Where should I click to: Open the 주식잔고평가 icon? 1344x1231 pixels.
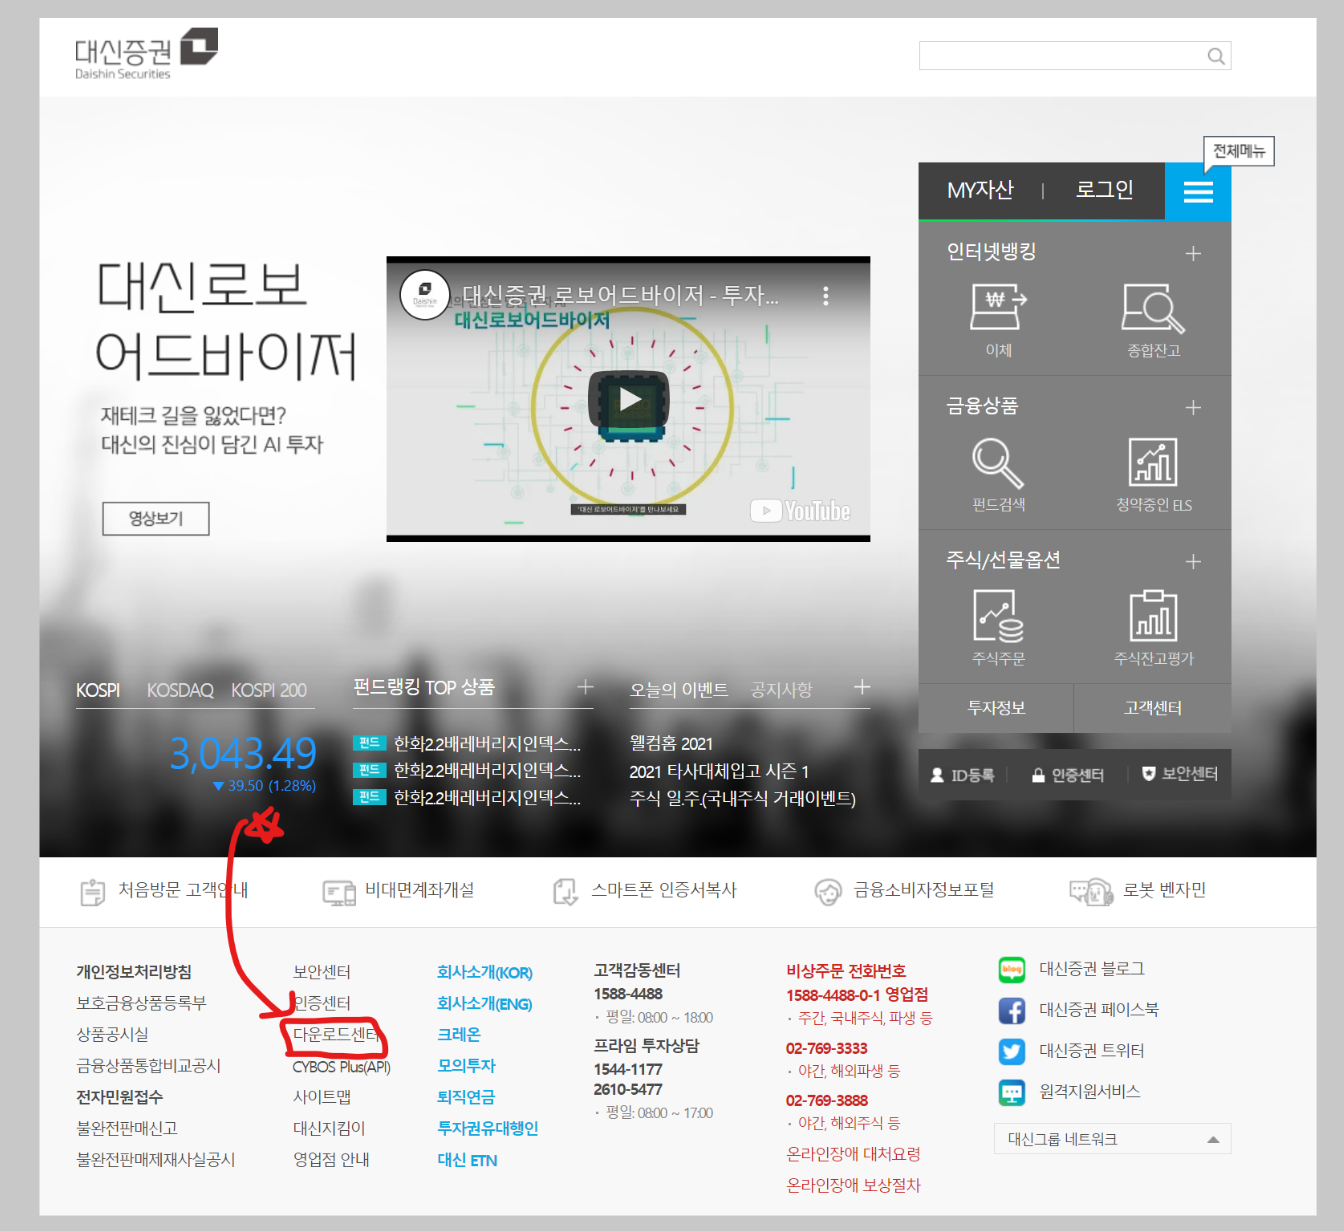tap(1153, 616)
